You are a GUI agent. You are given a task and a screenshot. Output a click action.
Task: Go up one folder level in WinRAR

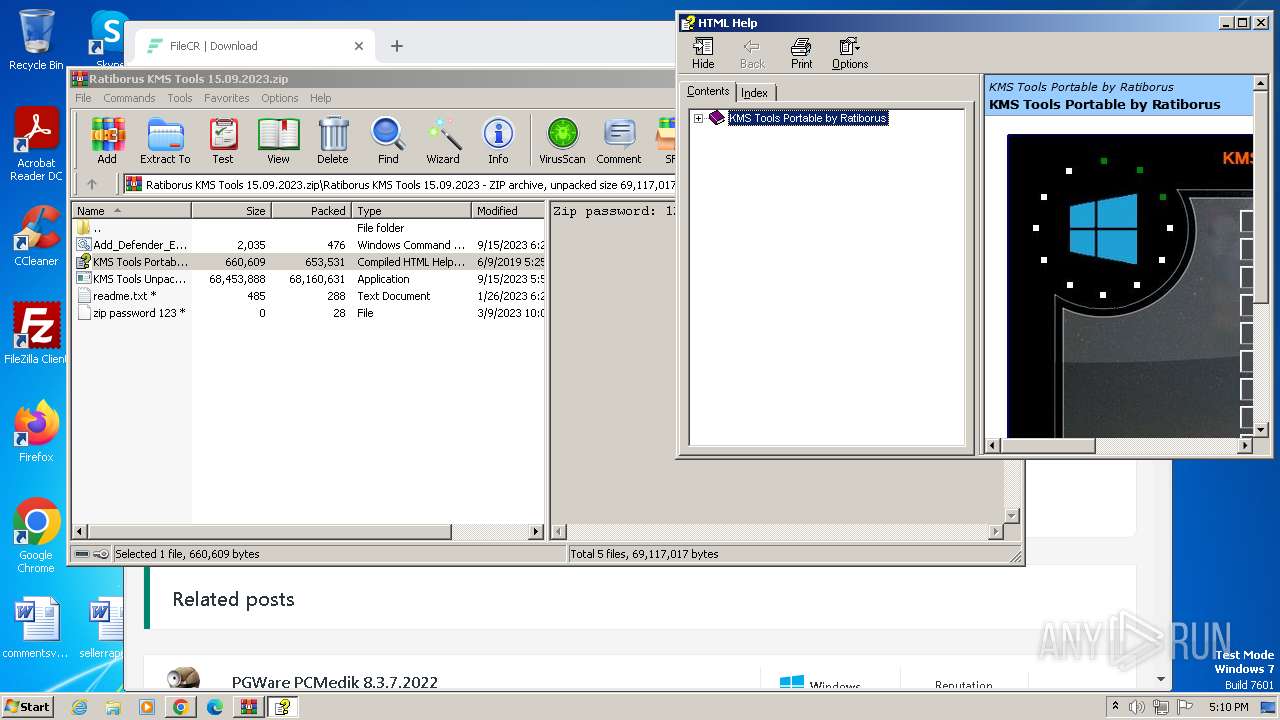92,184
